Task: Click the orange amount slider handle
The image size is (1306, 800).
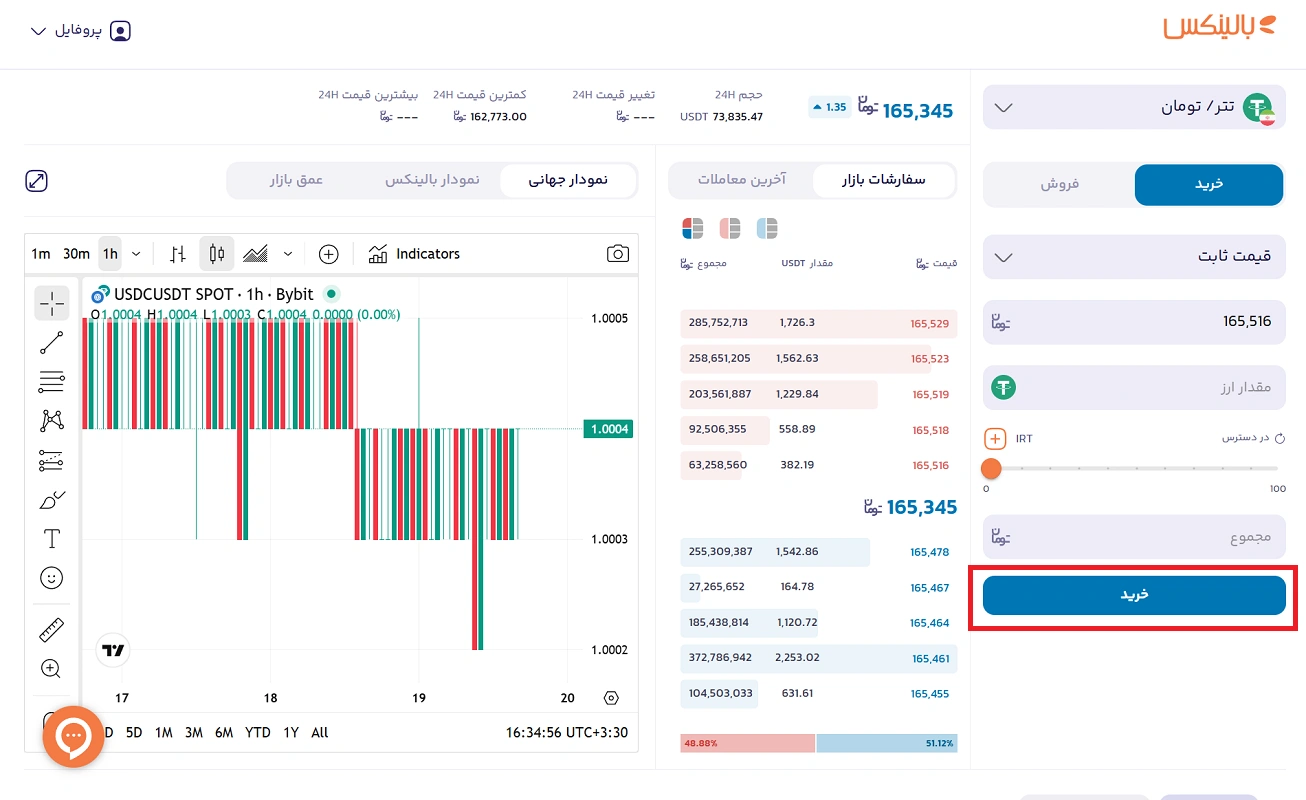Action: point(991,468)
